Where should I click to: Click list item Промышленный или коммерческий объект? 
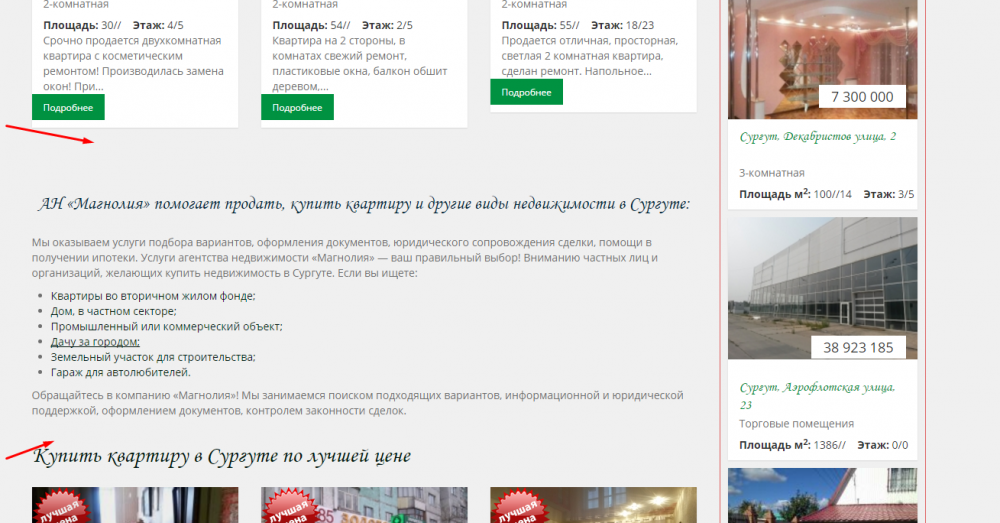(166, 327)
